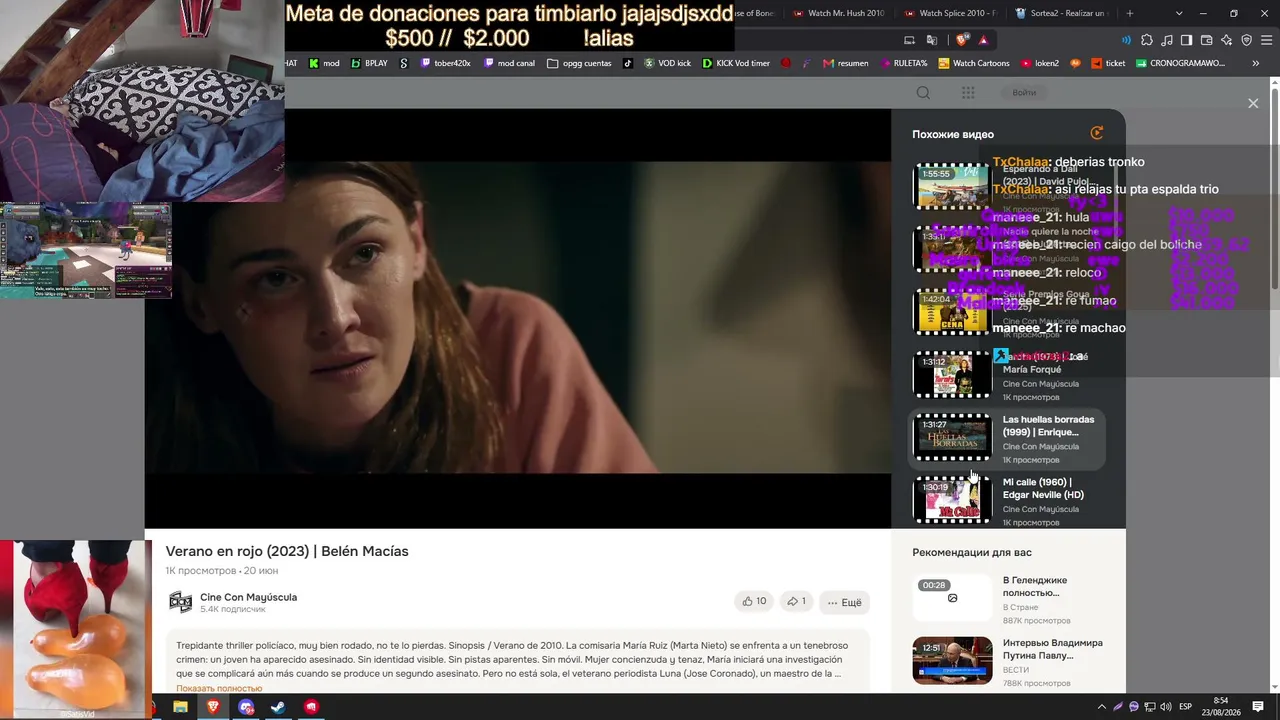Open the 'Mi calle (1960) | Edgar Neville' title link
Viewport: 1280px width, 720px height.
point(1043,488)
